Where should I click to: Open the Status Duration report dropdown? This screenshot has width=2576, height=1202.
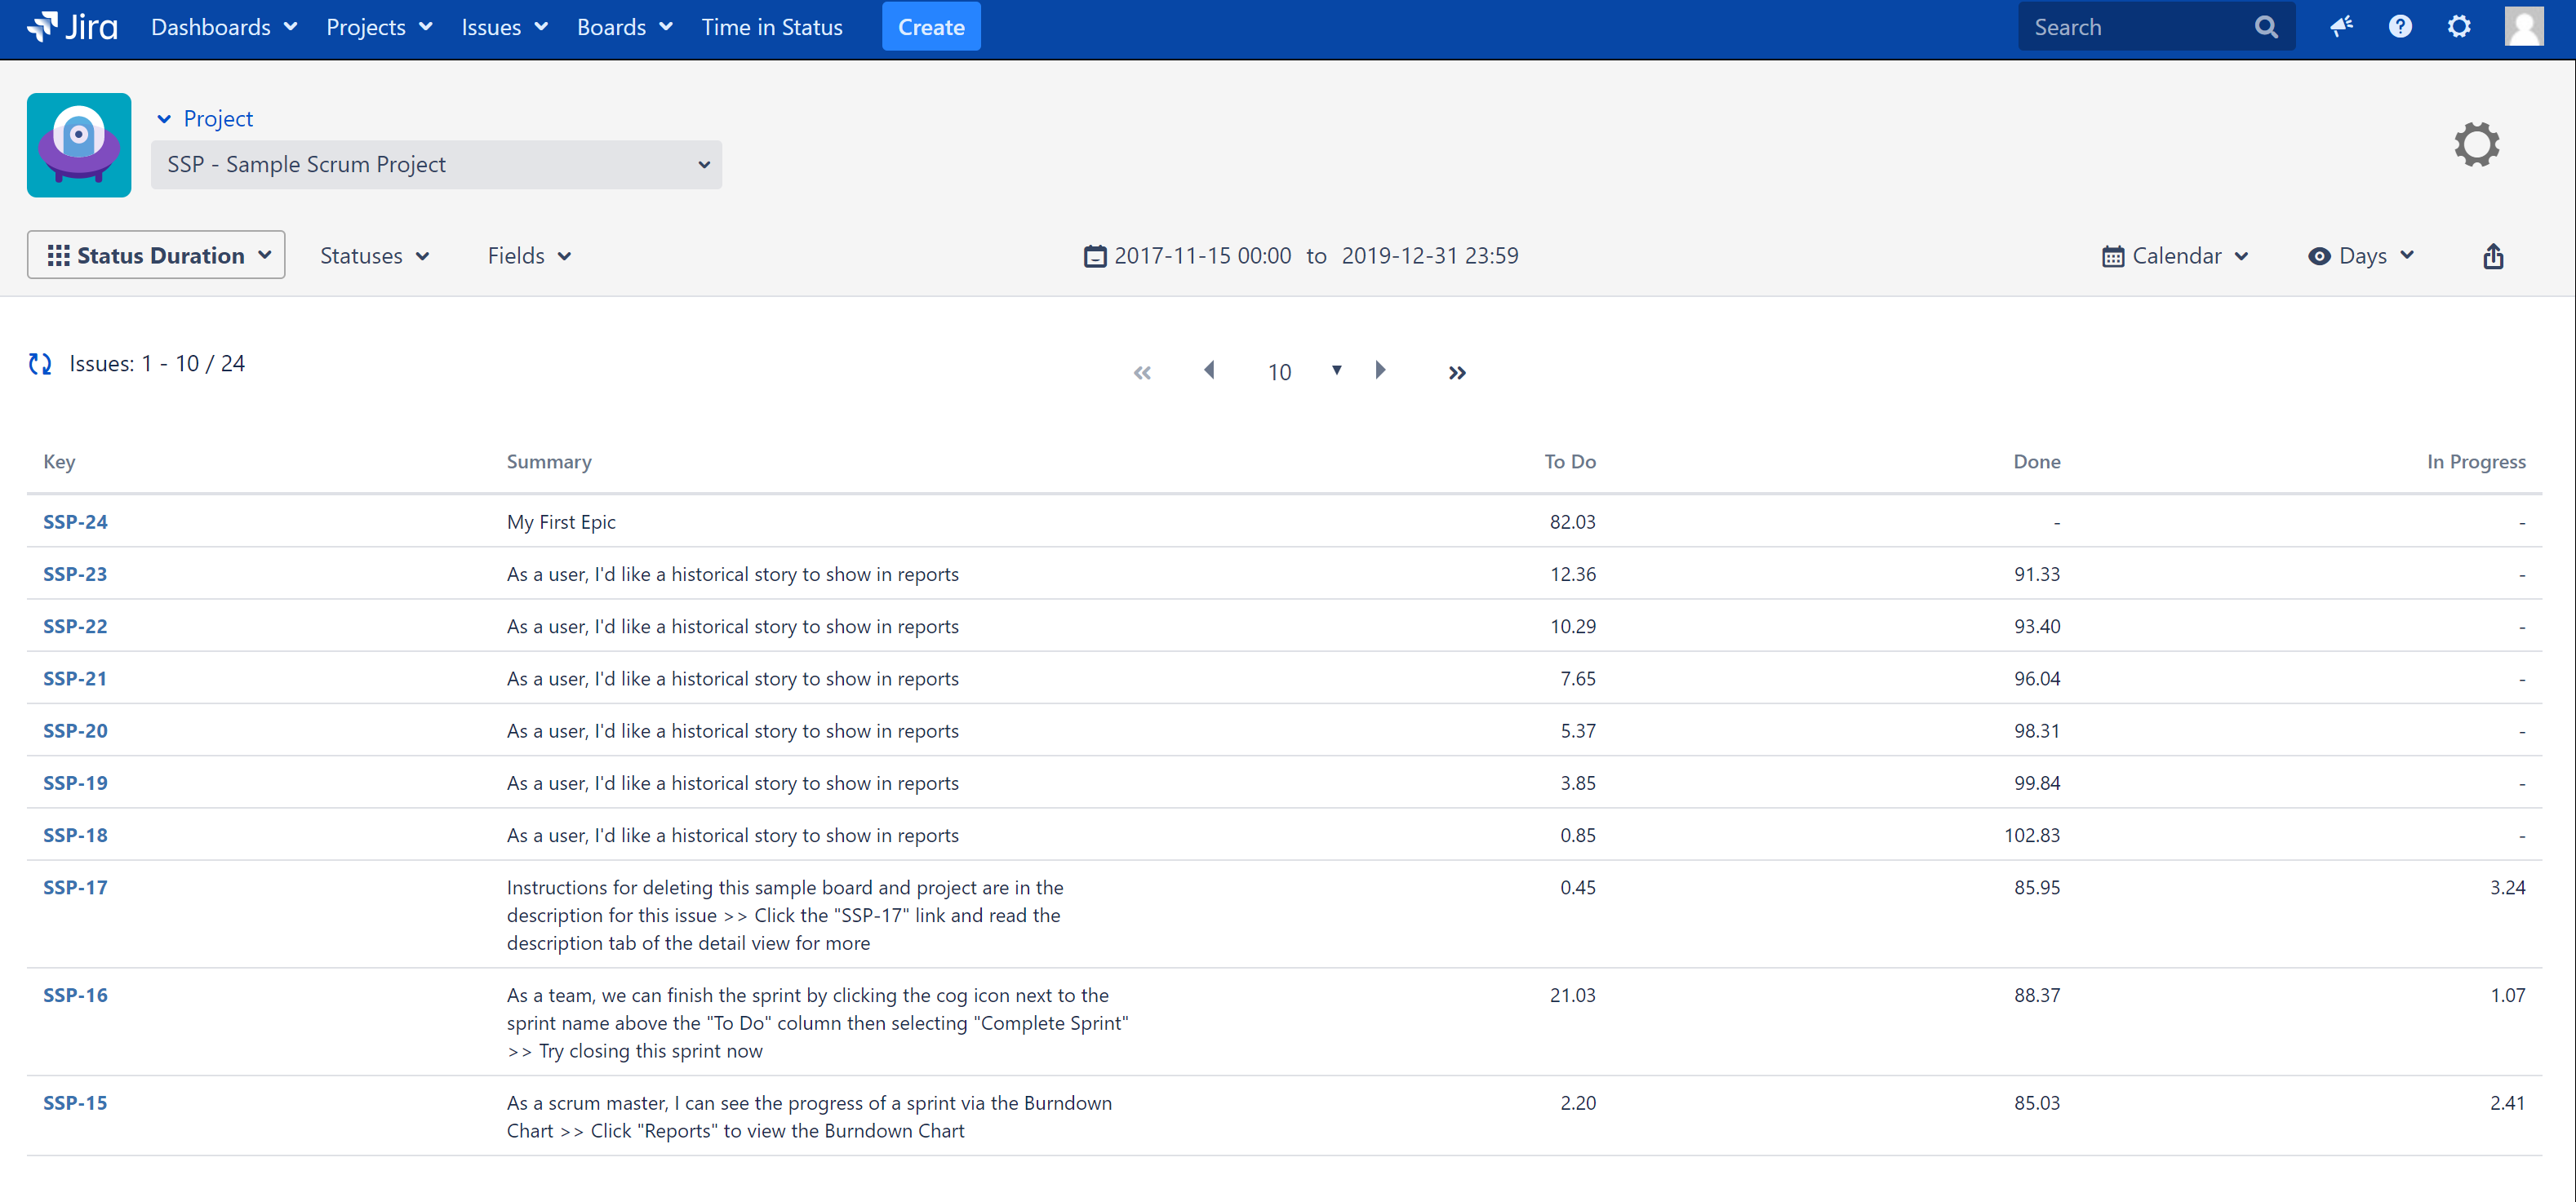(x=156, y=256)
